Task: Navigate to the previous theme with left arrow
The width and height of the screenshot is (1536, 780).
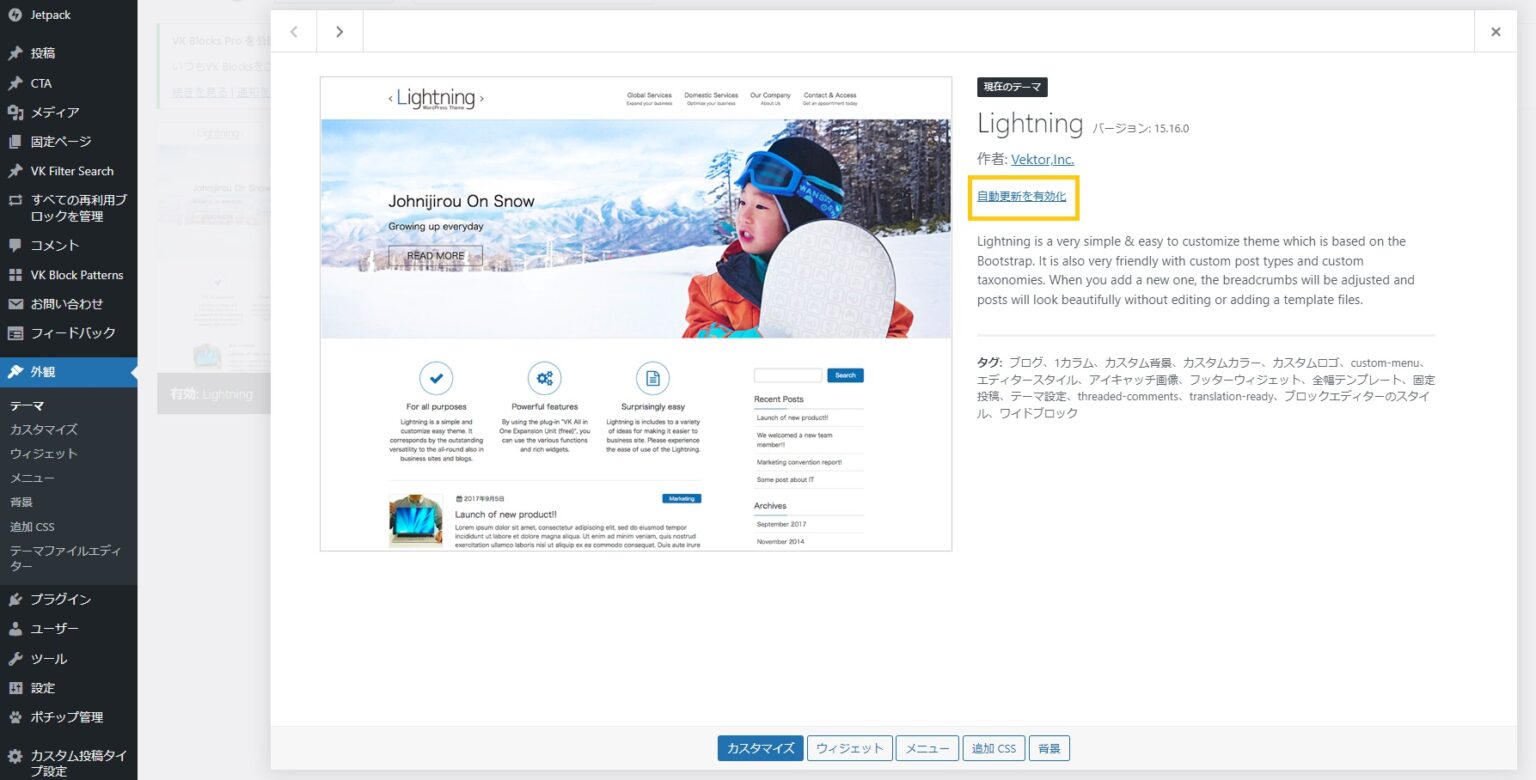Action: tap(293, 31)
